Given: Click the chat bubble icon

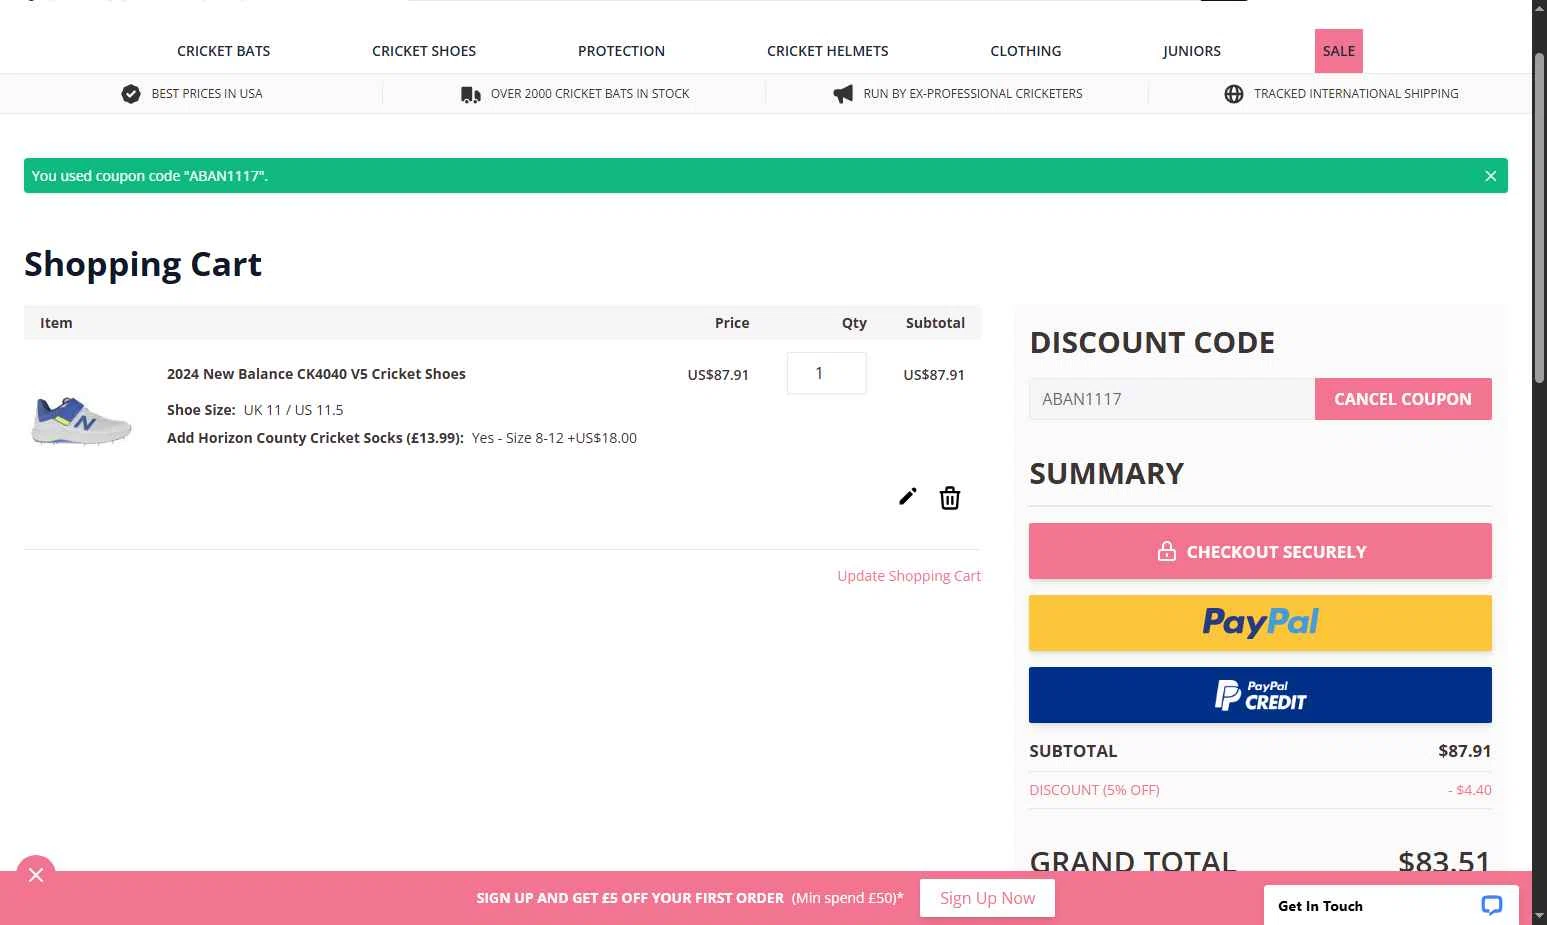Looking at the screenshot, I should click(x=1492, y=905).
